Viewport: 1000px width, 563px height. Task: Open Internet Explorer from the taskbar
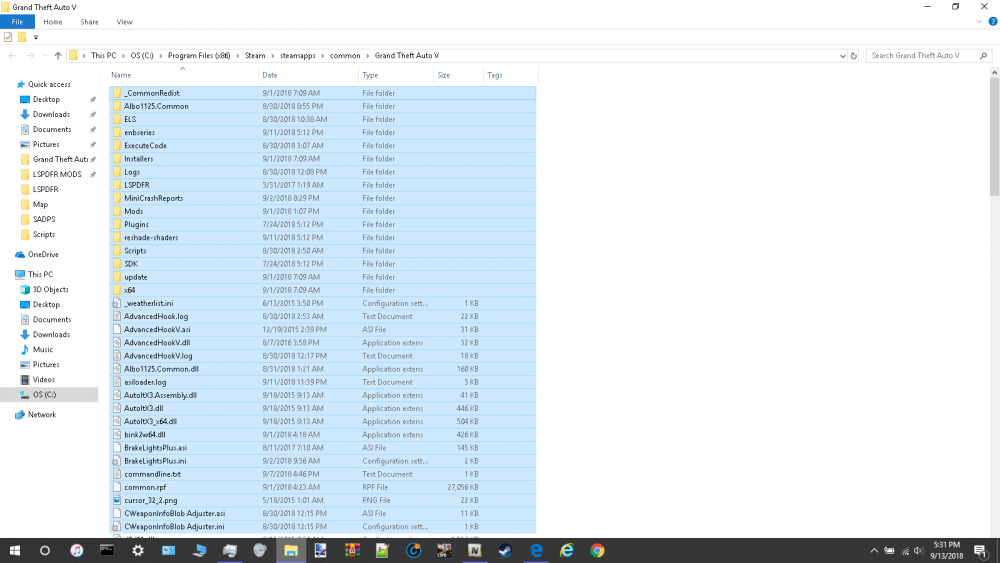tap(566, 550)
